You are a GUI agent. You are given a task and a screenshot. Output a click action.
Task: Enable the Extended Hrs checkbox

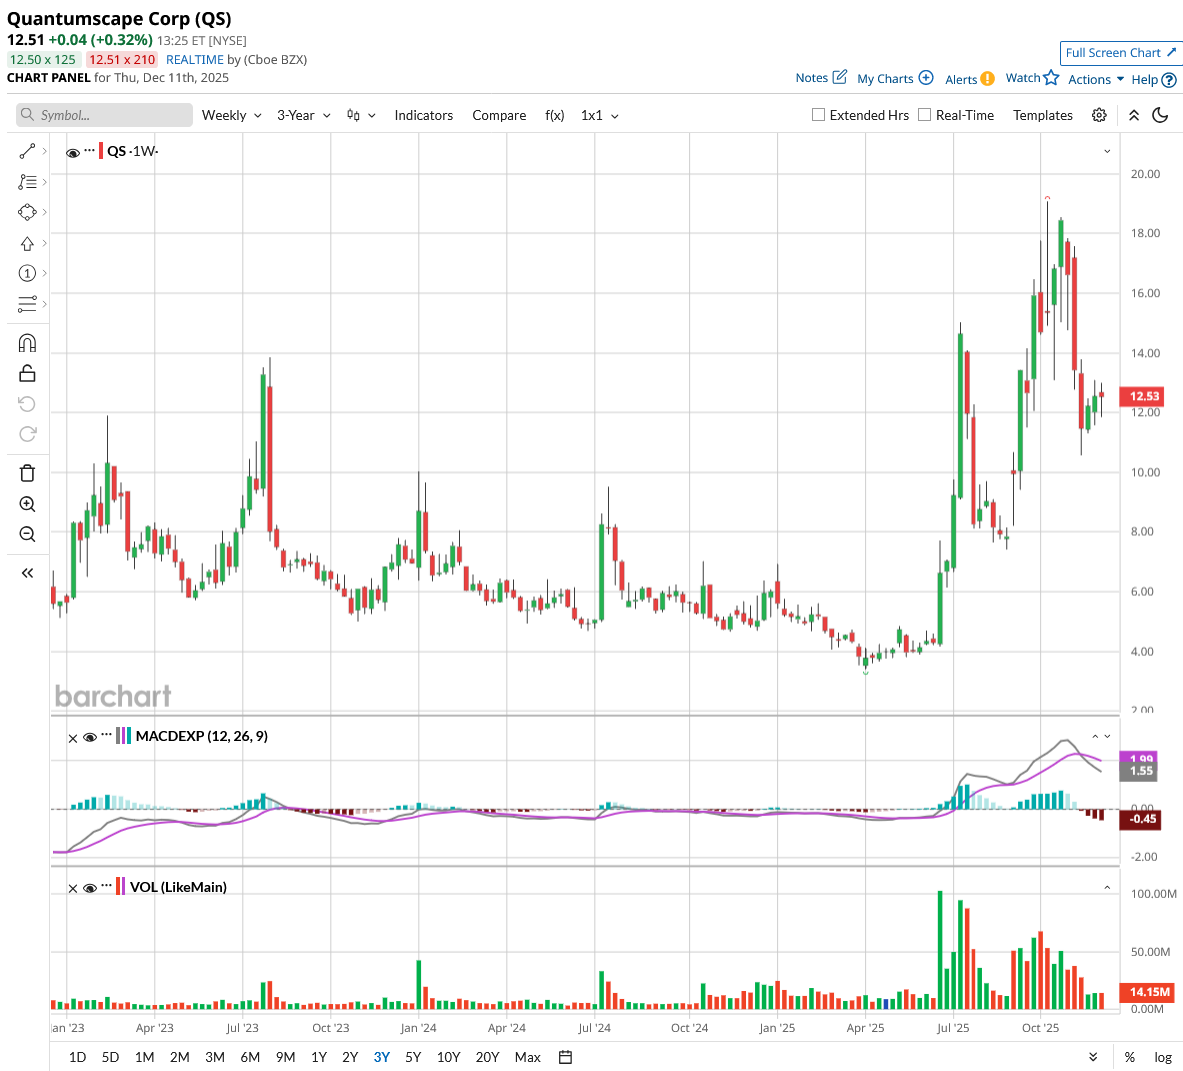point(818,115)
